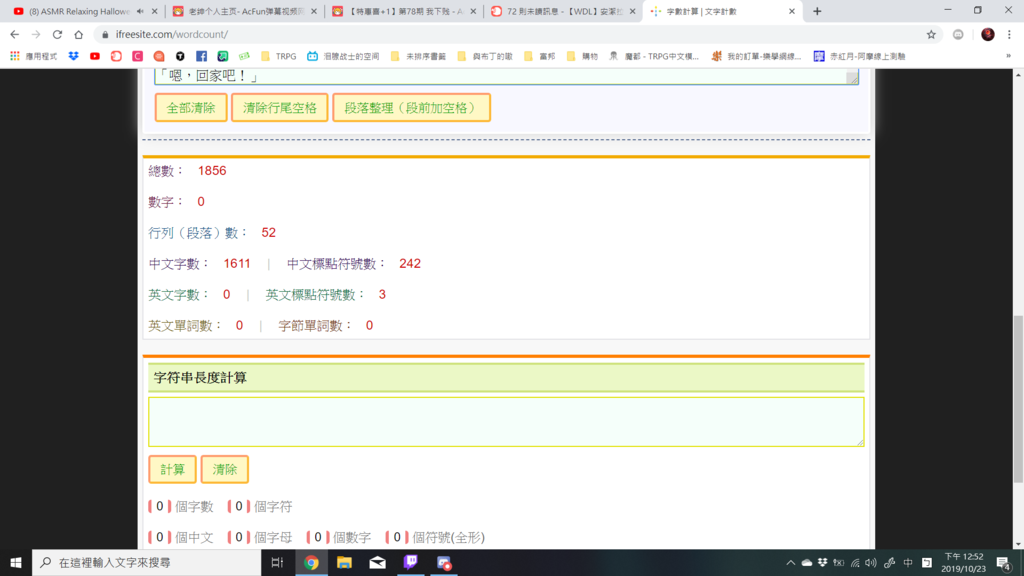Image resolution: width=1024 pixels, height=576 pixels.
Task: Open the 赤紅月-阿摩線上測驗 bookmark
Action: tap(859, 56)
